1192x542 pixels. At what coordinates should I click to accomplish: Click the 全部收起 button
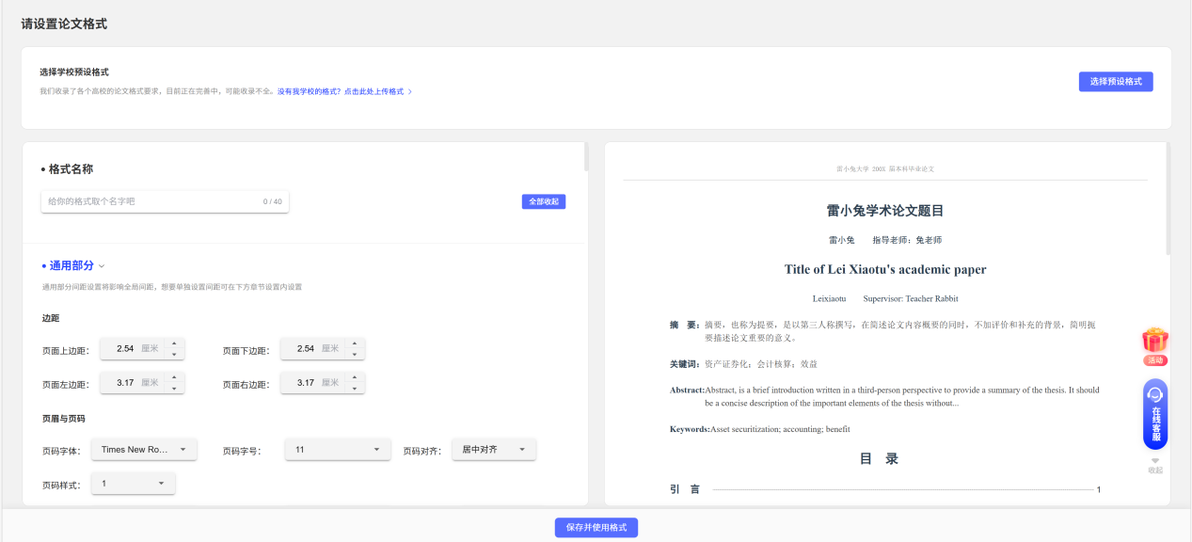click(544, 201)
